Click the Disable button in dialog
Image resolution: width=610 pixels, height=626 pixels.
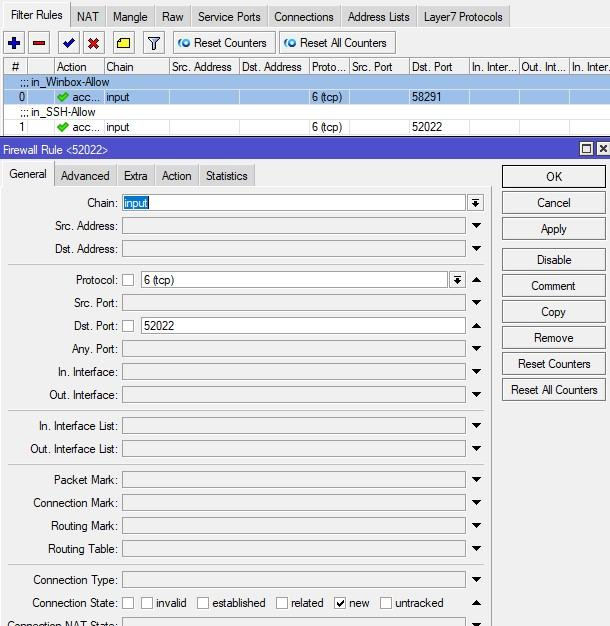click(554, 260)
